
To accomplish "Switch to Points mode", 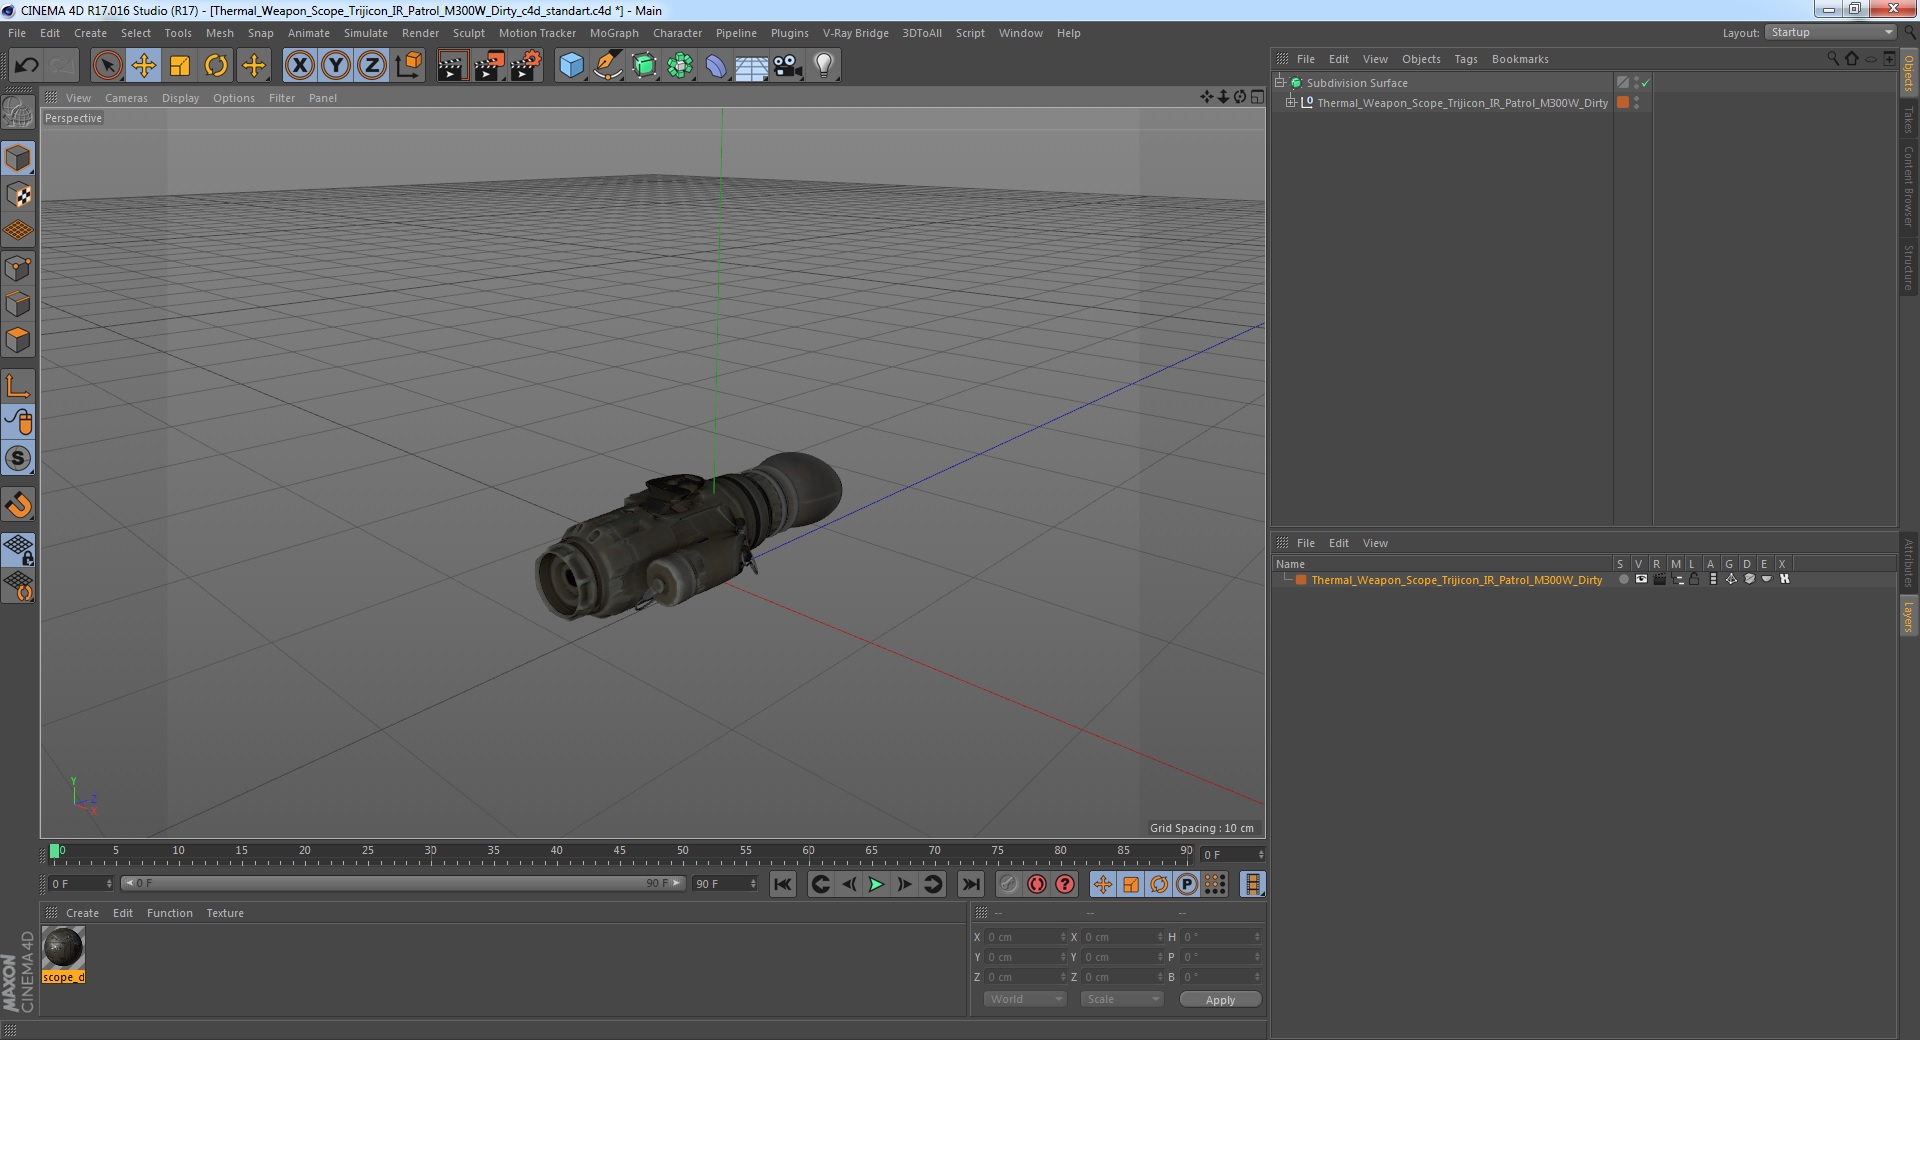I will (x=18, y=268).
